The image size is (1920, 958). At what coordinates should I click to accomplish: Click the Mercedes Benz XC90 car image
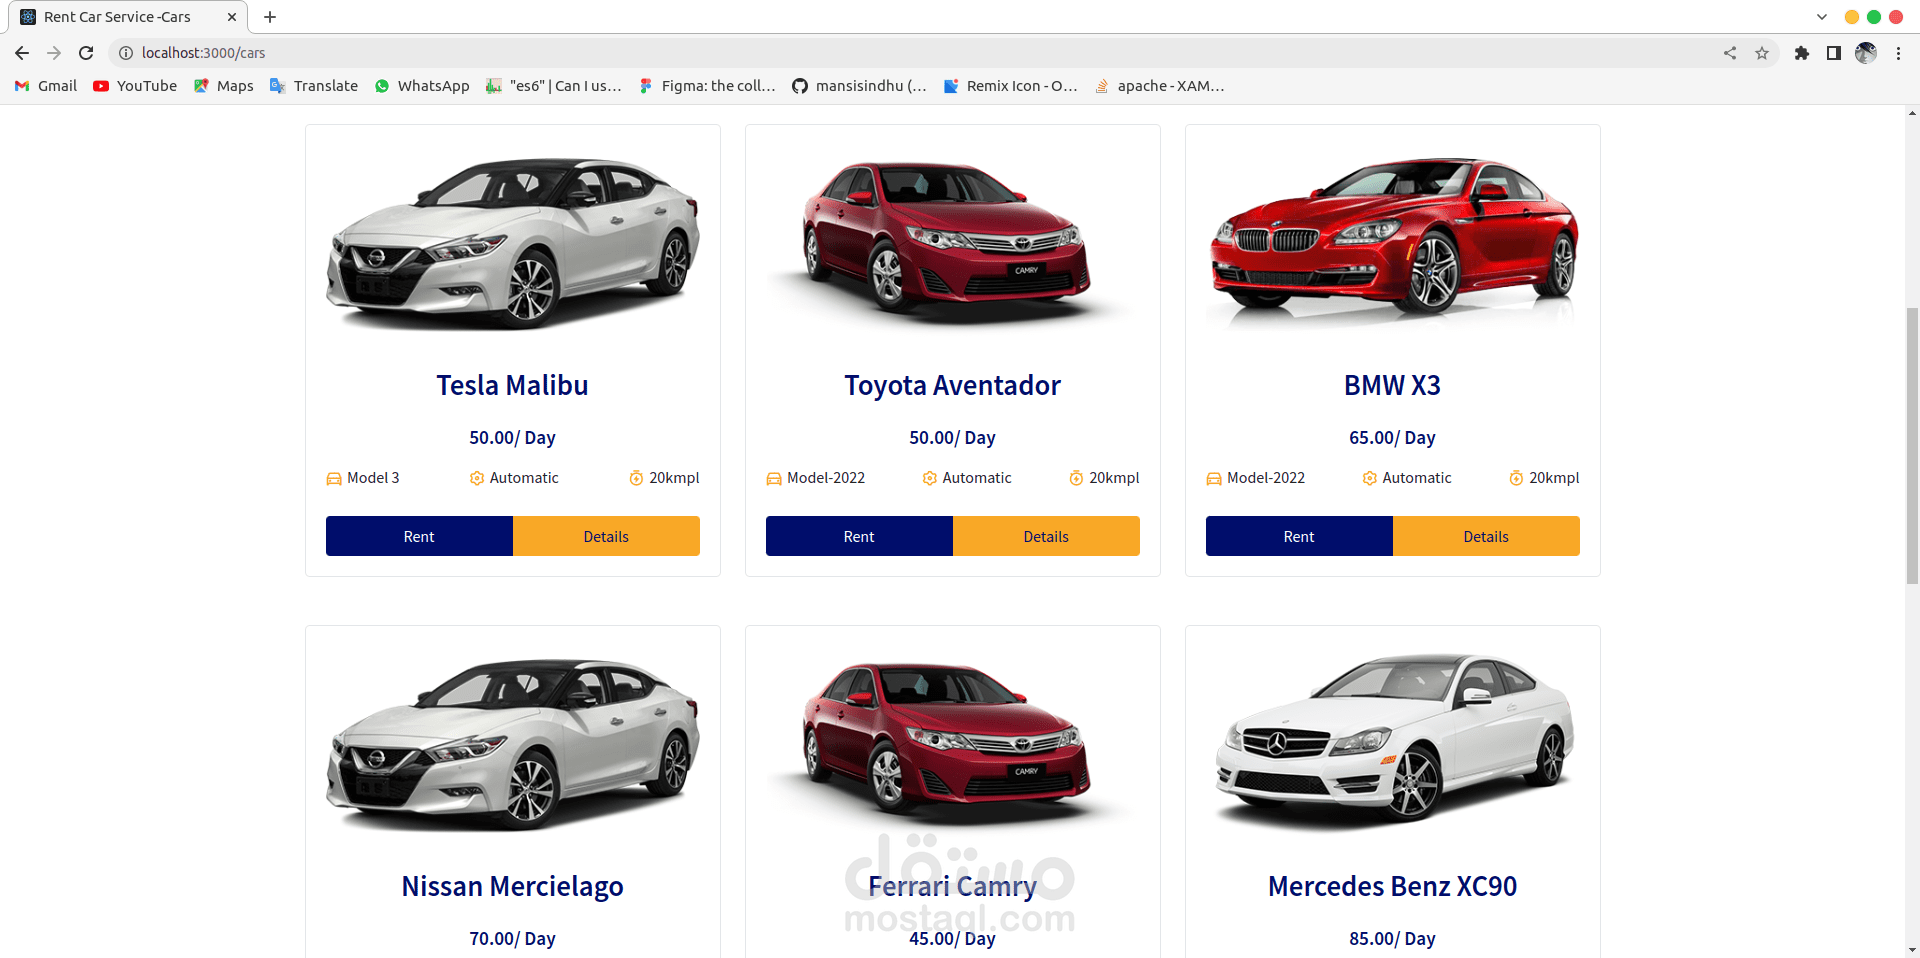pyautogui.click(x=1393, y=744)
